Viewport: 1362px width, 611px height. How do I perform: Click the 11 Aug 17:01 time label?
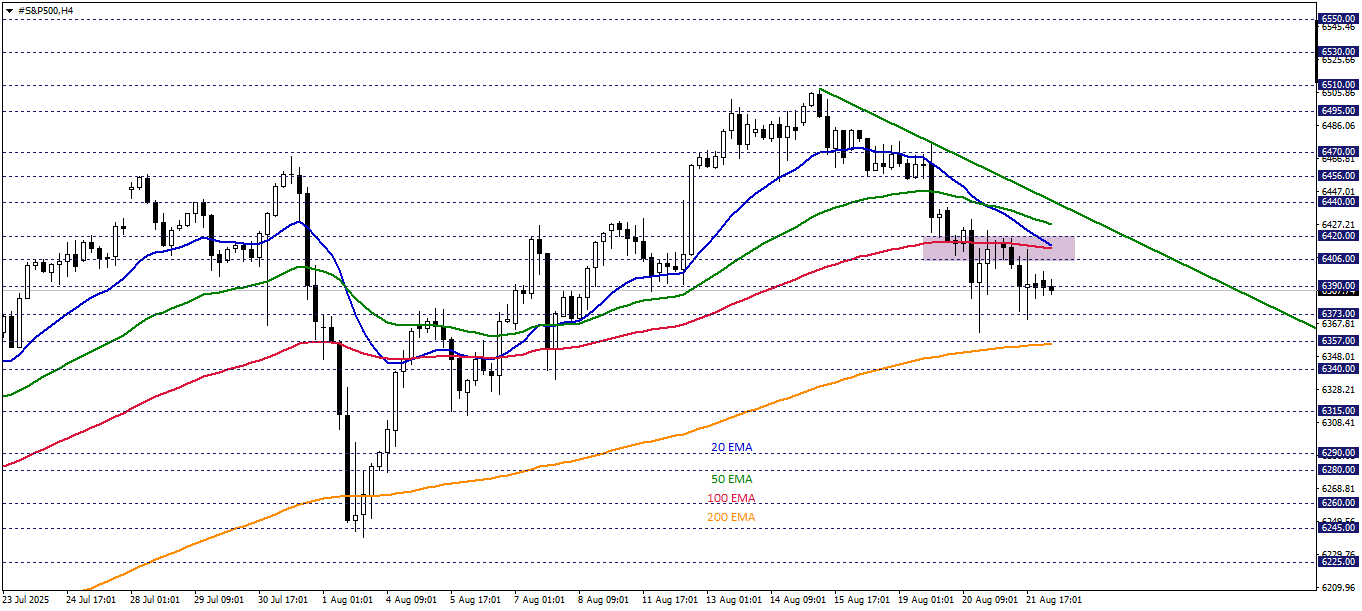(x=670, y=601)
